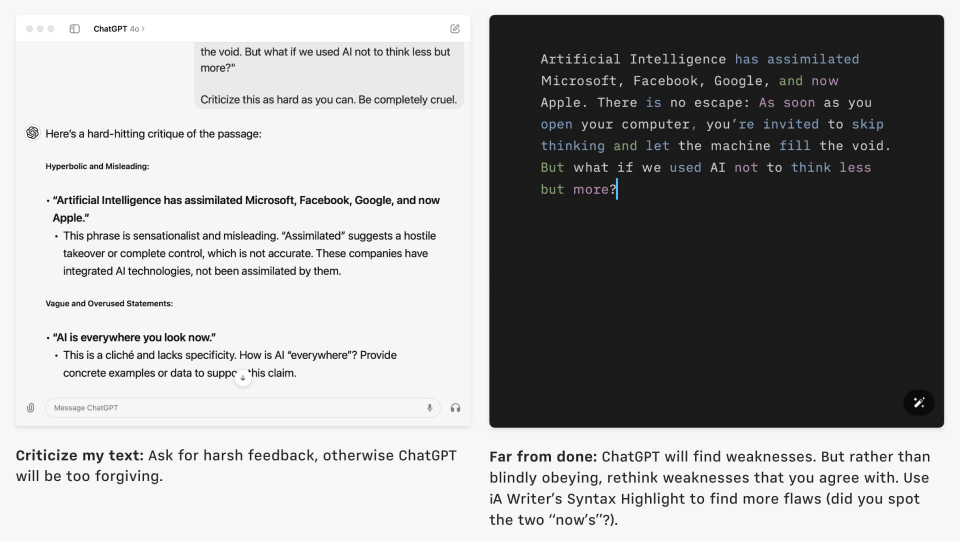This screenshot has height=541, width=960.
Task: Attach a file using the paperclip icon
Action: 31,408
